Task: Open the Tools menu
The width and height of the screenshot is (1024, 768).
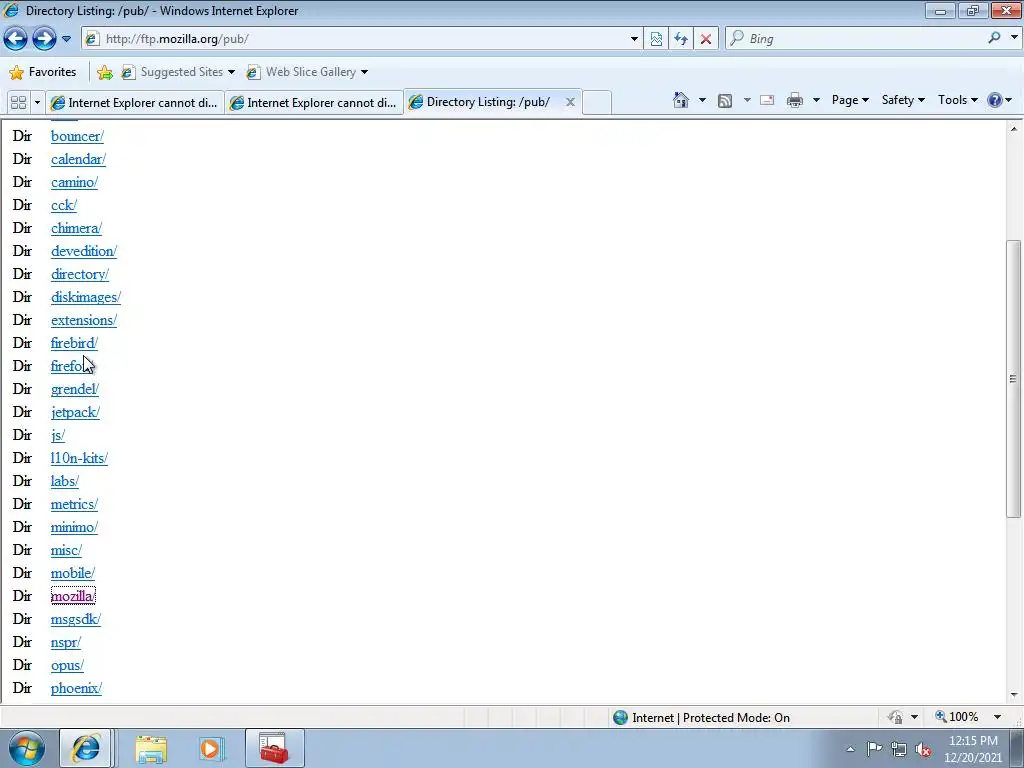Action: (x=957, y=100)
